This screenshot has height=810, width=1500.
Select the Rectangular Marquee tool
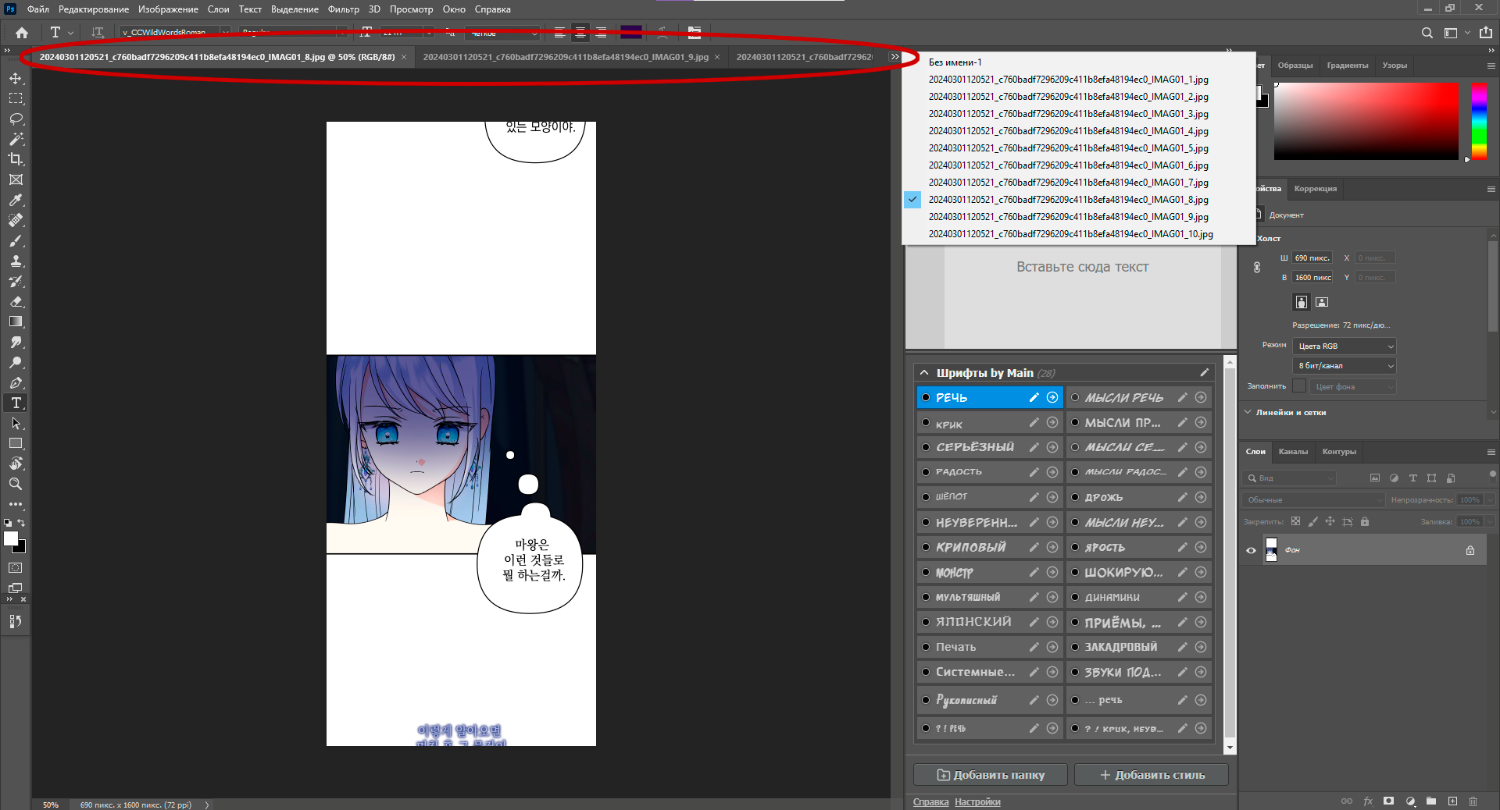[16, 98]
